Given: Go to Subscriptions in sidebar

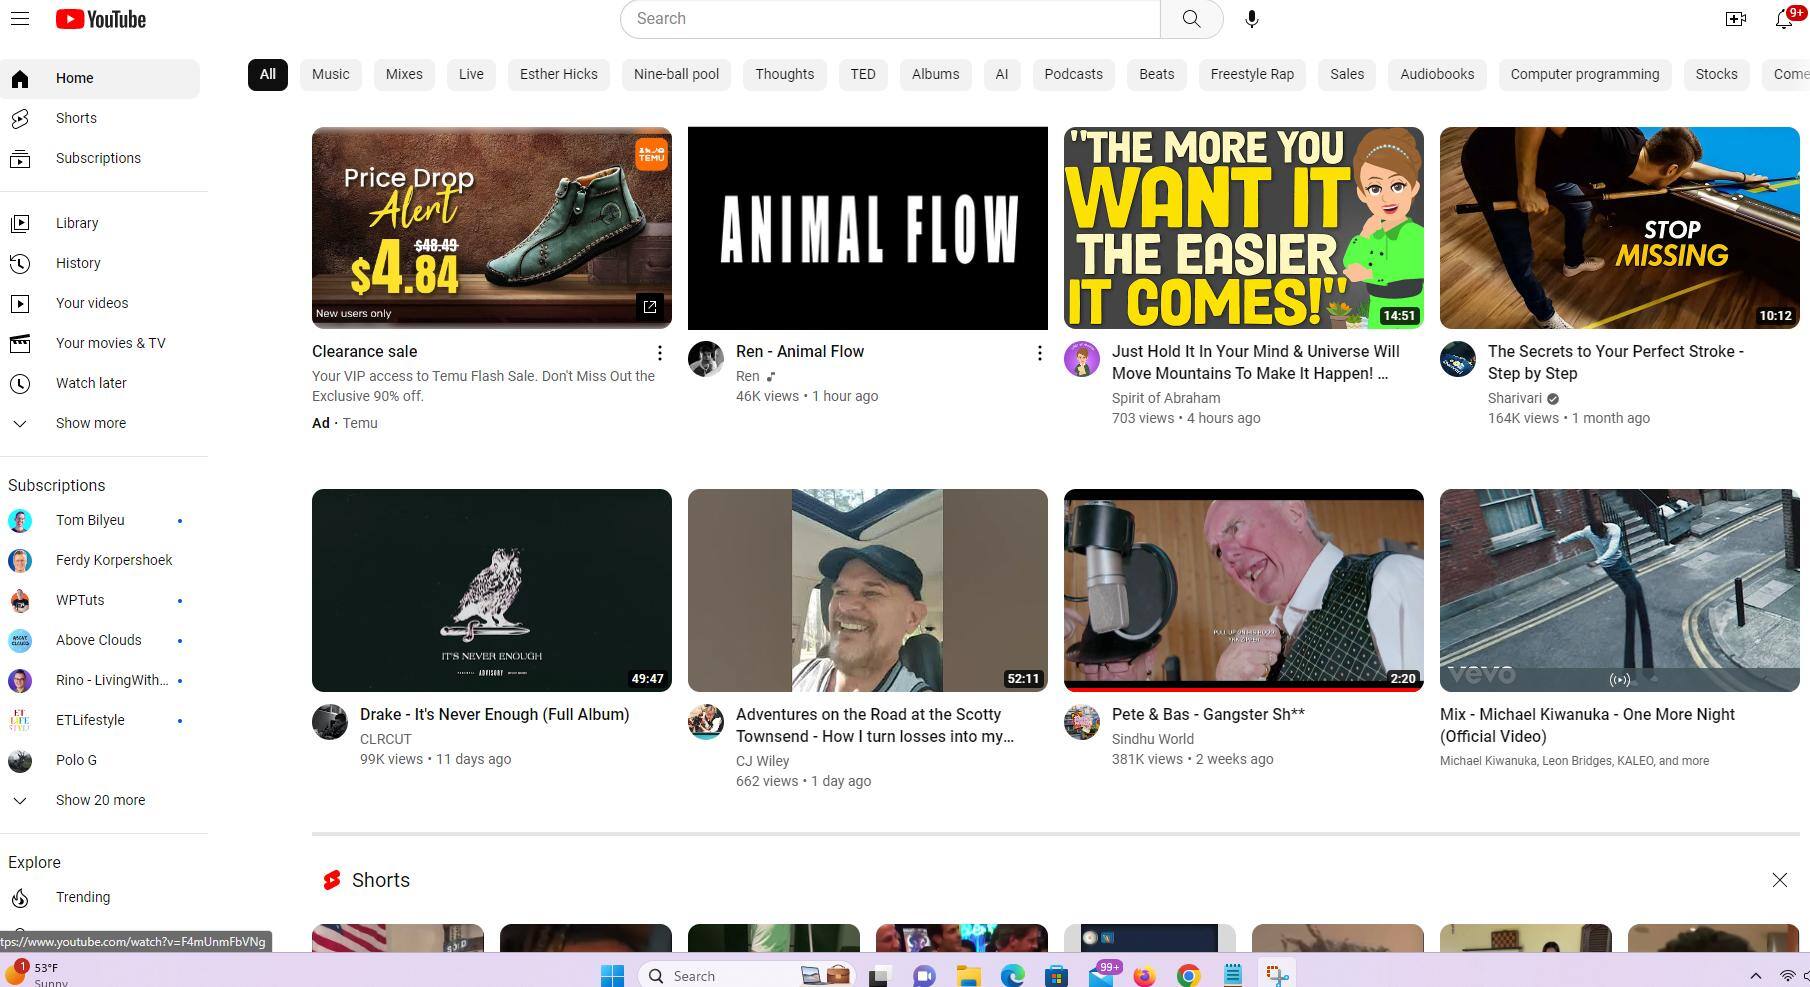Looking at the screenshot, I should [x=98, y=158].
